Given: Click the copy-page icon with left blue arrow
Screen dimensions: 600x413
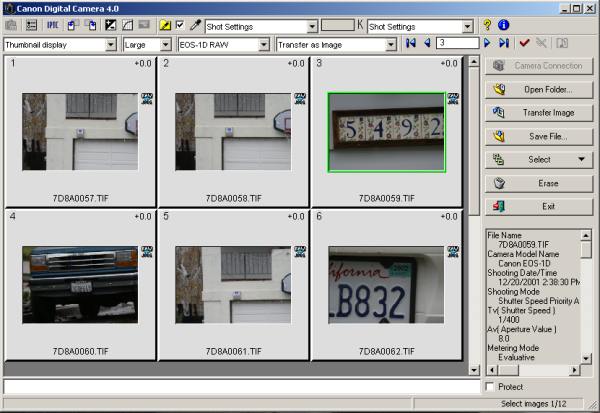Looking at the screenshot, I should (x=73, y=26).
